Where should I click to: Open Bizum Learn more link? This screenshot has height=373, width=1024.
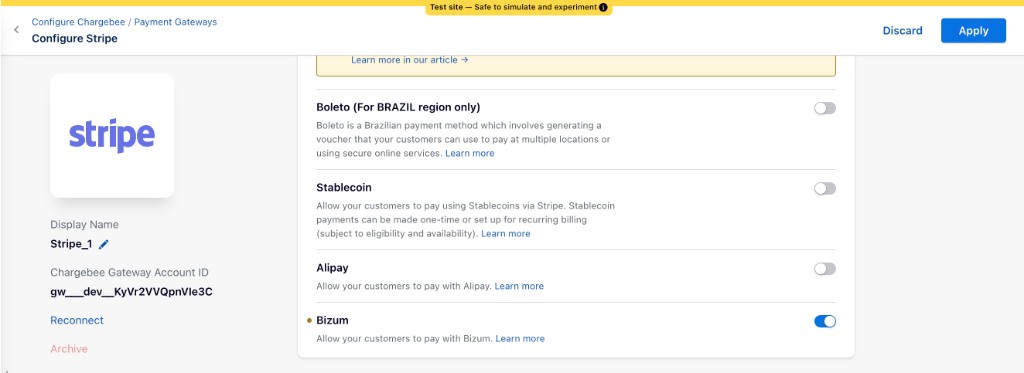pos(520,339)
